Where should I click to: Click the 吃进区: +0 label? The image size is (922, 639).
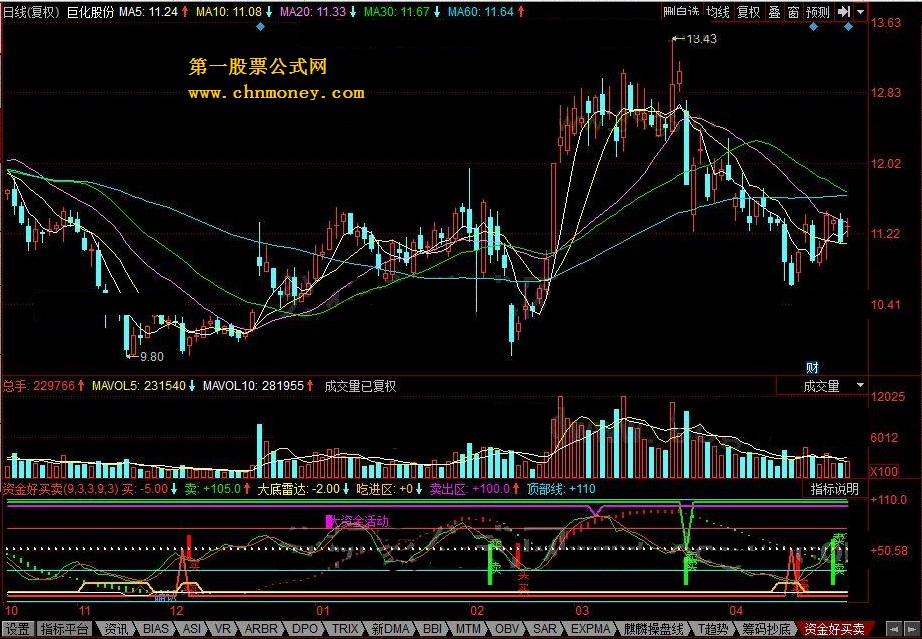click(385, 489)
